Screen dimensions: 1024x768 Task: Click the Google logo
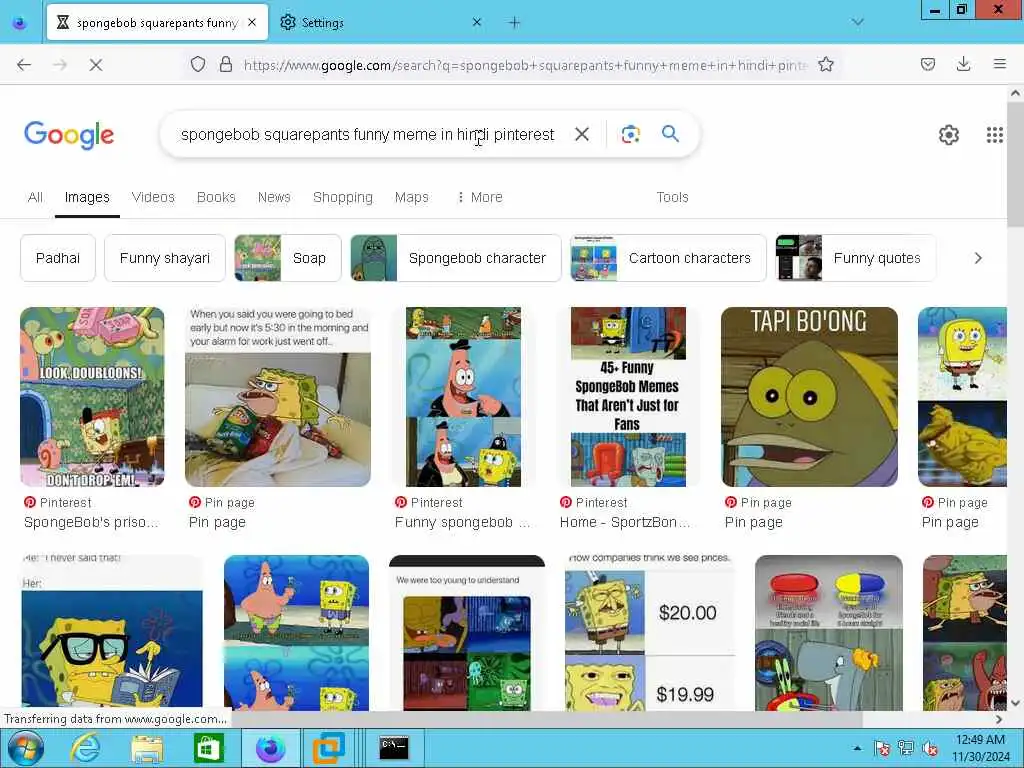coord(69,135)
